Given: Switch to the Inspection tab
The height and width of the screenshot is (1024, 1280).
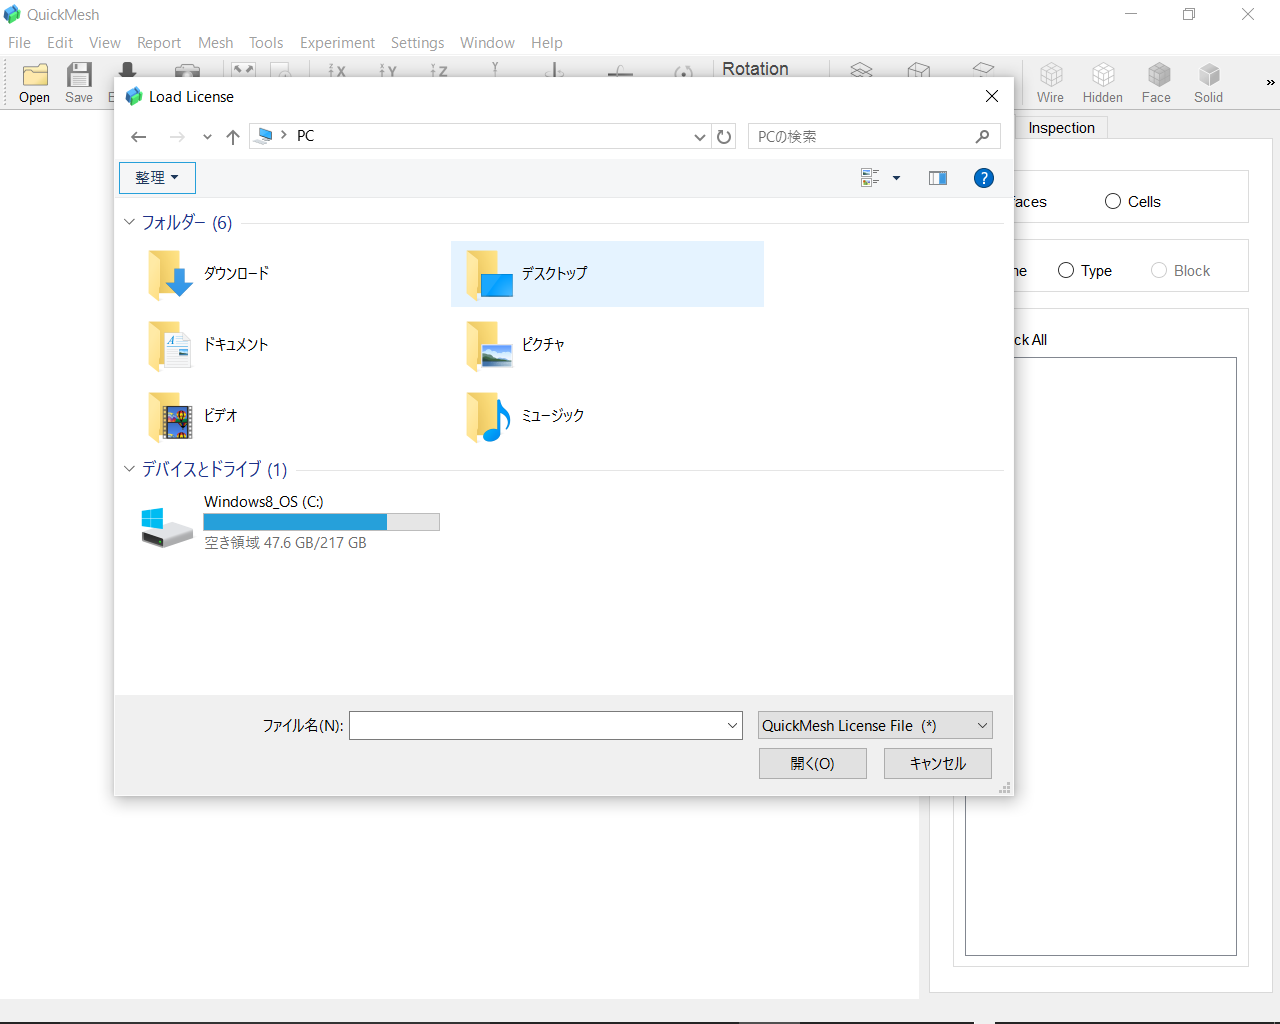Looking at the screenshot, I should point(1061,128).
